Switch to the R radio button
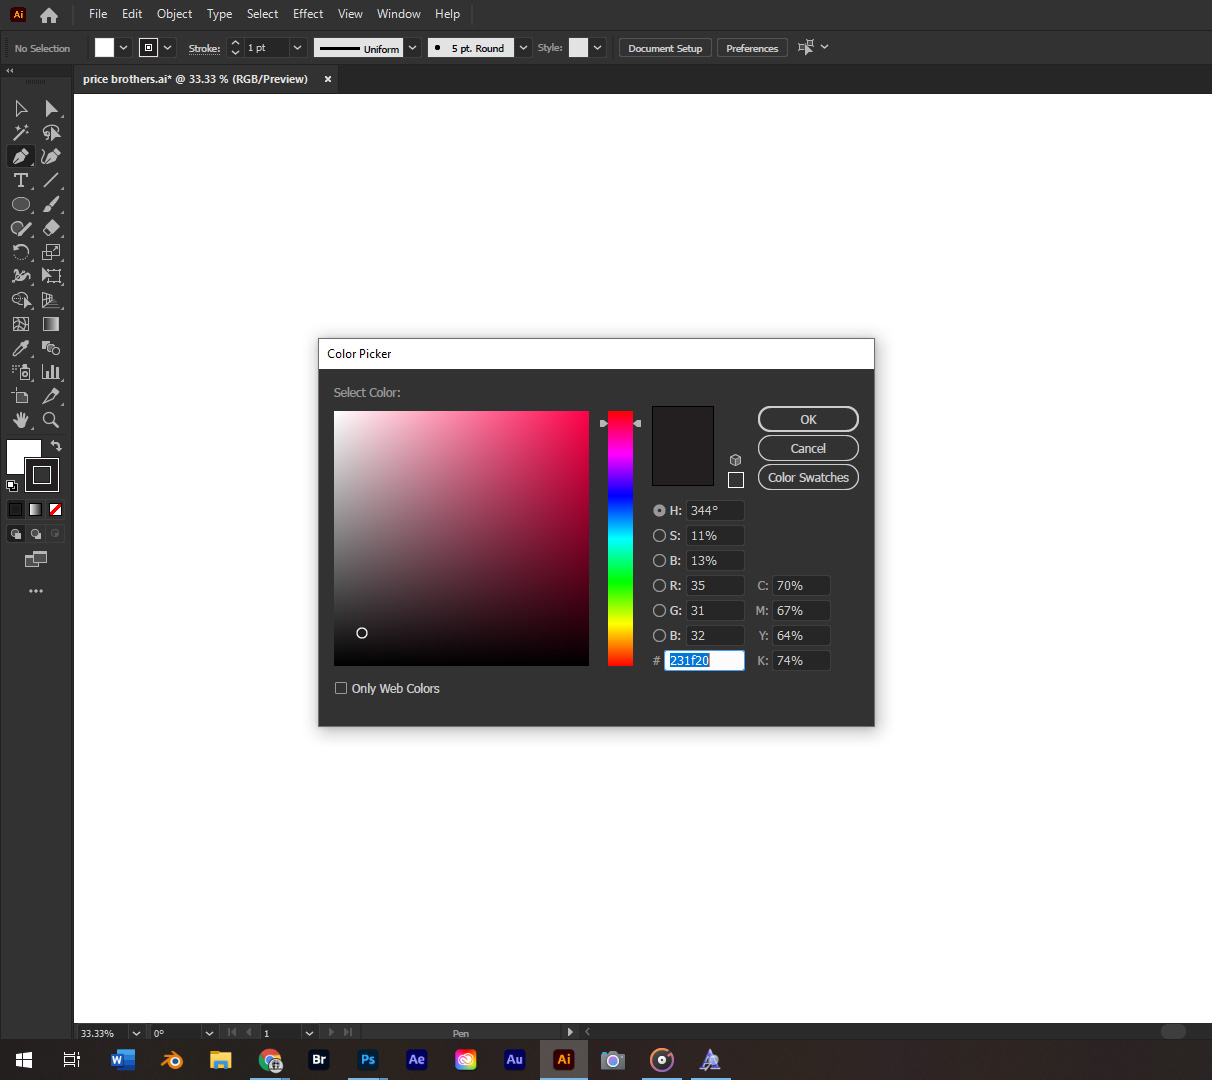Image resolution: width=1212 pixels, height=1080 pixels. point(660,585)
